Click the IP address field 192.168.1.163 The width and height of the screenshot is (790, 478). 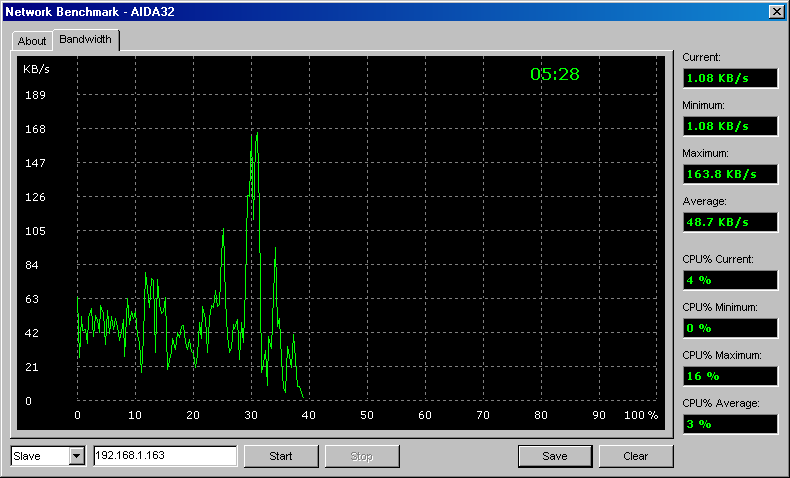point(165,455)
